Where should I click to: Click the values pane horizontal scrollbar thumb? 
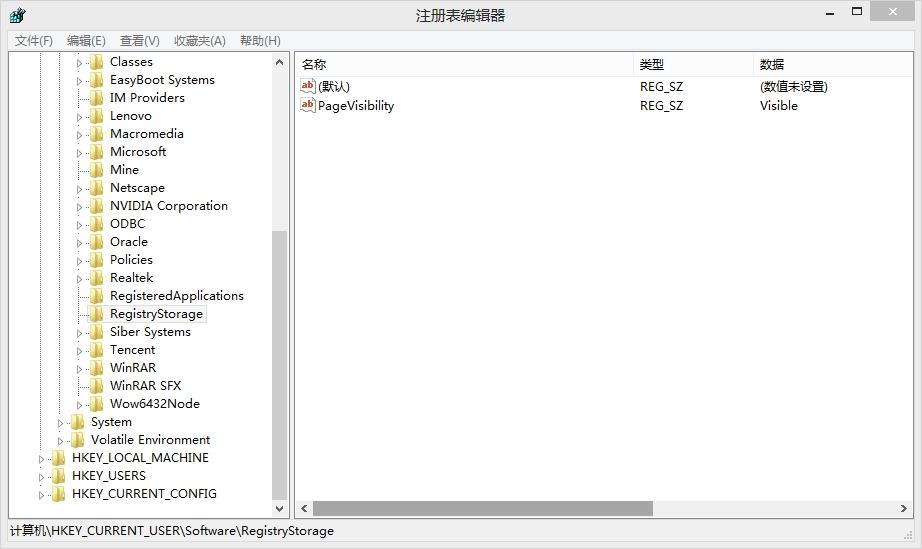[x=483, y=508]
